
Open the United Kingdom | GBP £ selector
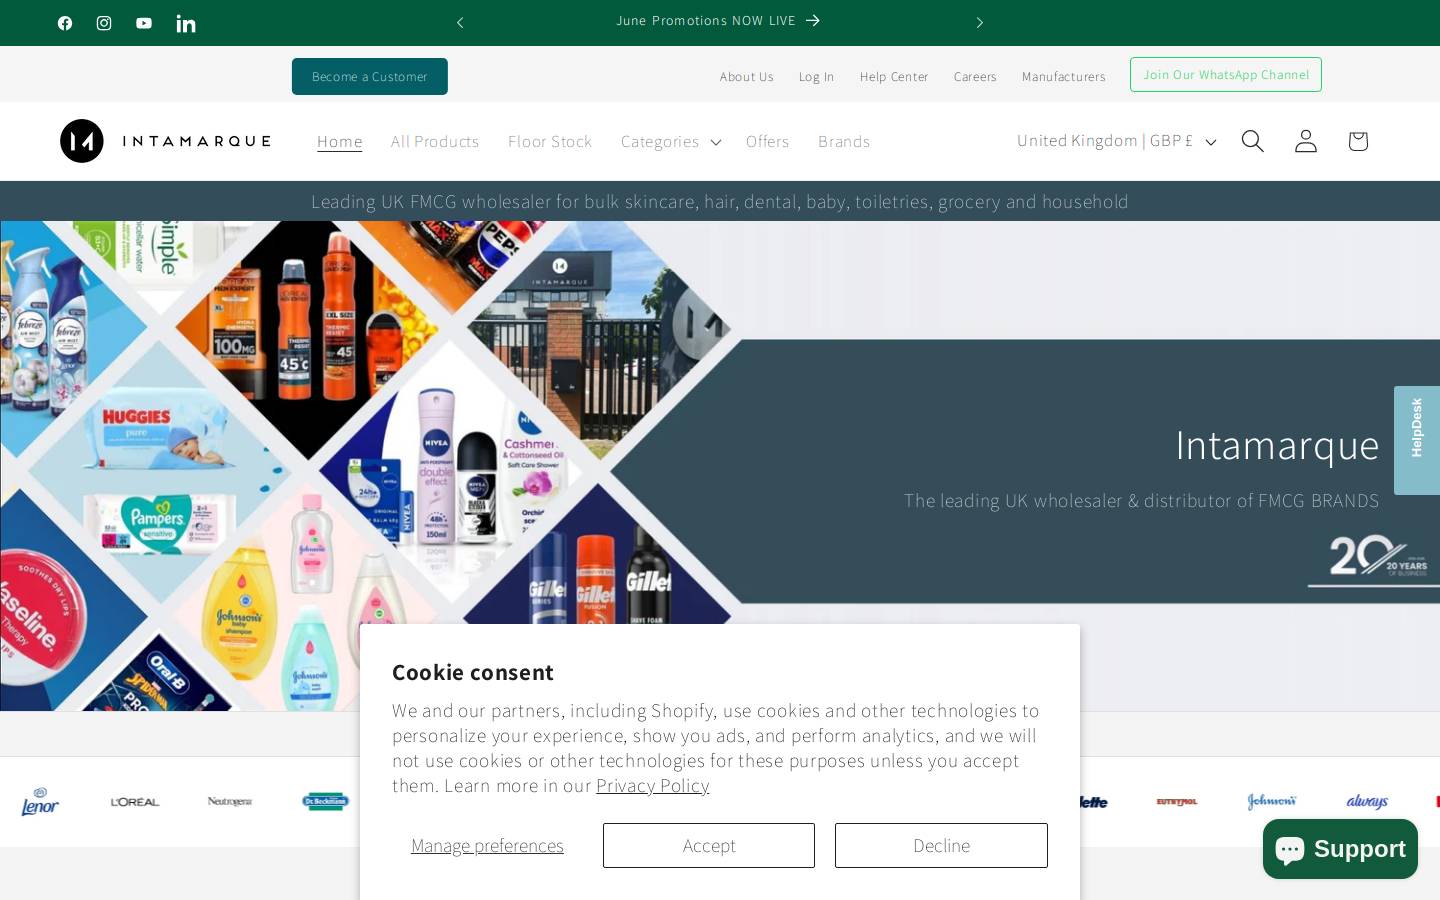(1116, 141)
